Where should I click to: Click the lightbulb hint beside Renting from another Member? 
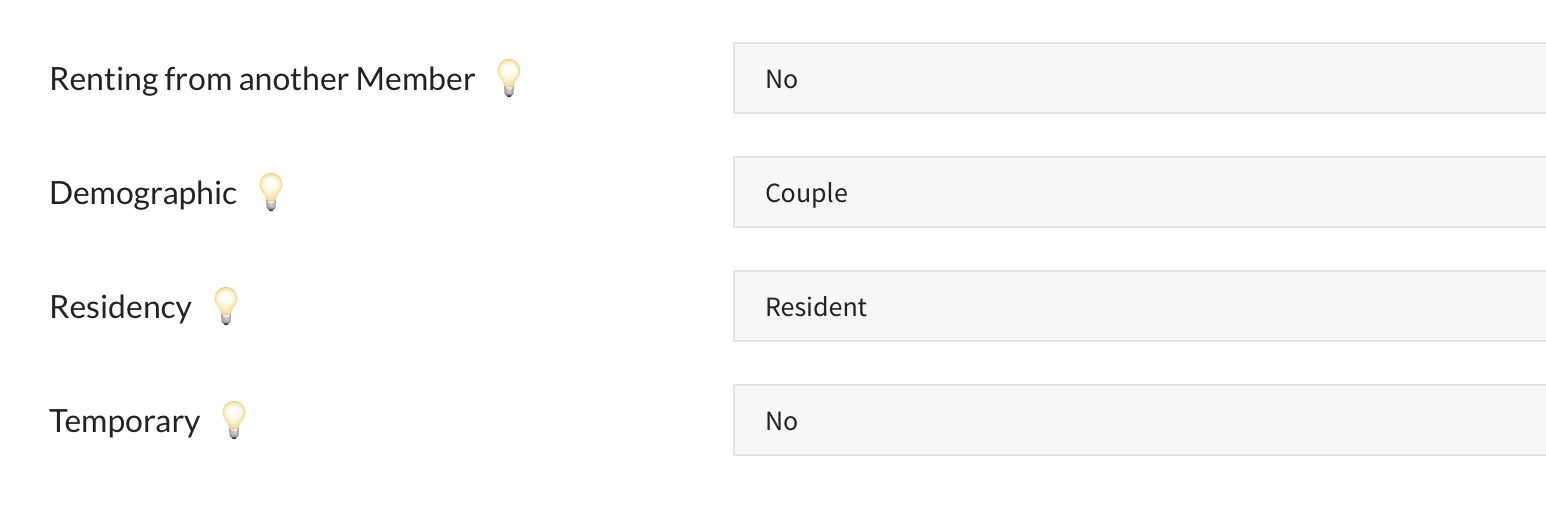509,77
